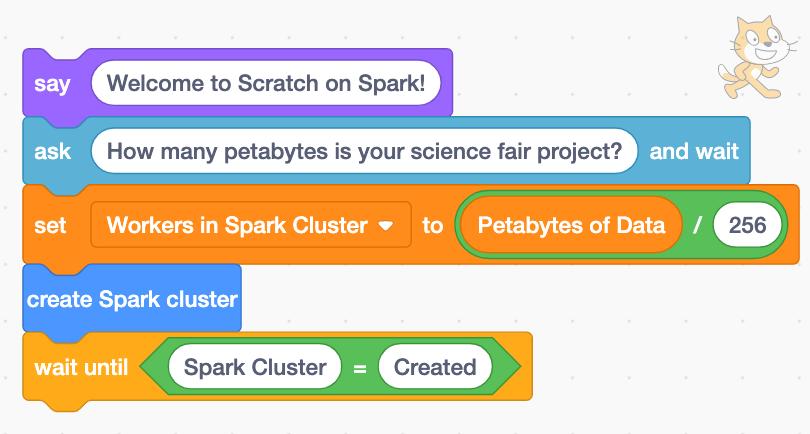Select the 'Petabytes of Data' variable reporter

click(x=571, y=225)
